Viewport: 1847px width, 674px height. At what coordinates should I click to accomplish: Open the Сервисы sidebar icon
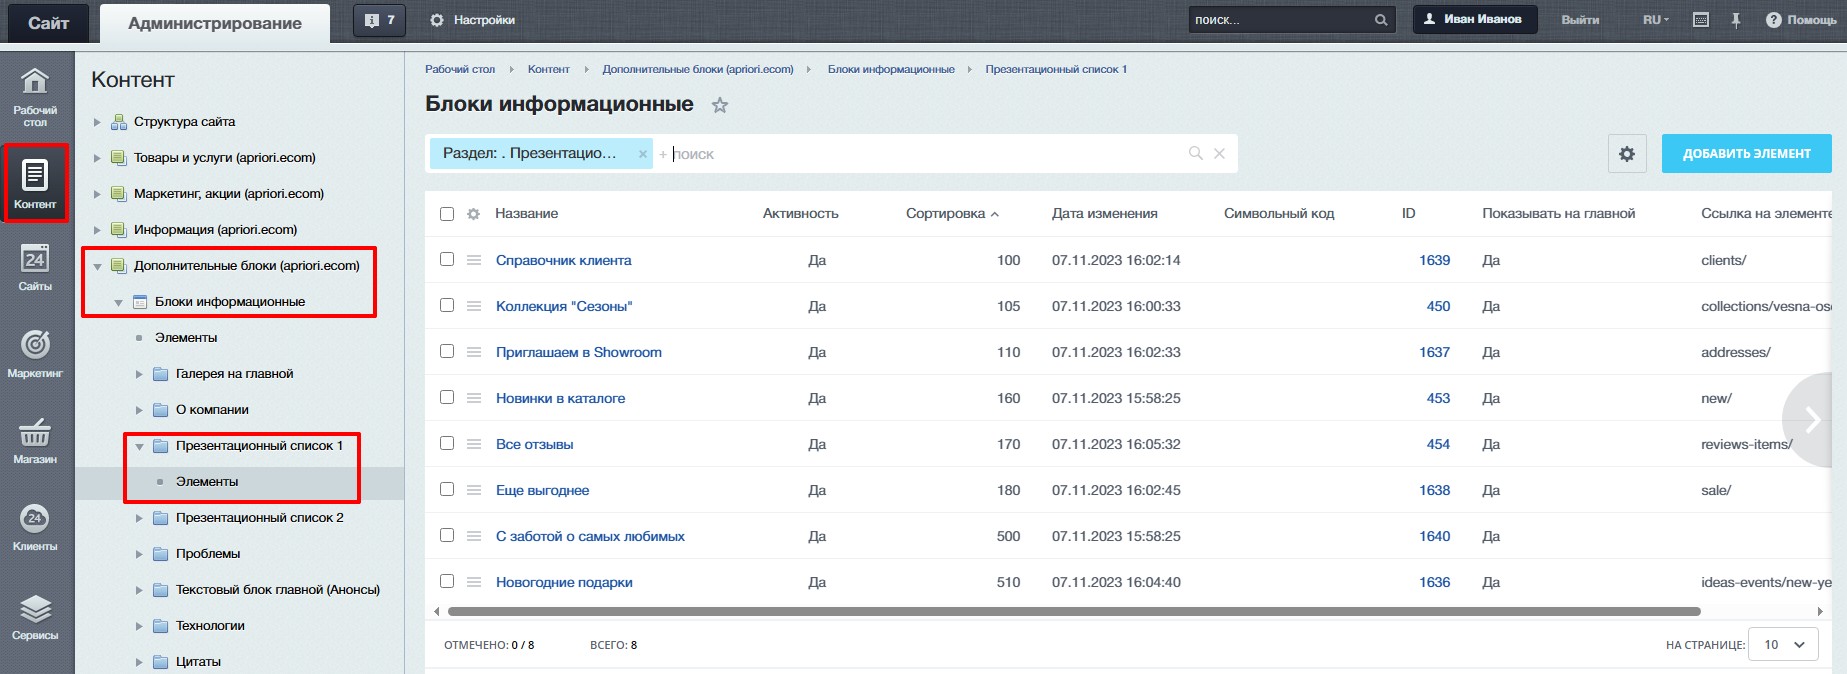(x=35, y=616)
